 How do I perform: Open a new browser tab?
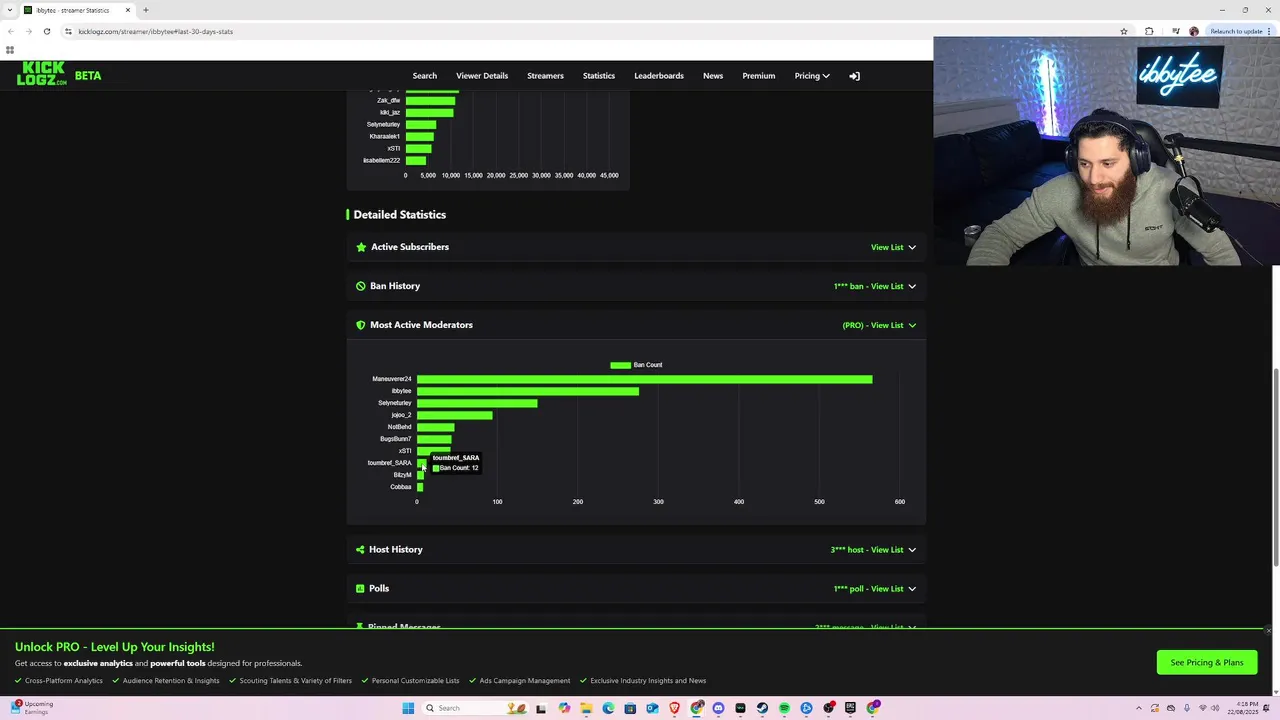point(146,10)
